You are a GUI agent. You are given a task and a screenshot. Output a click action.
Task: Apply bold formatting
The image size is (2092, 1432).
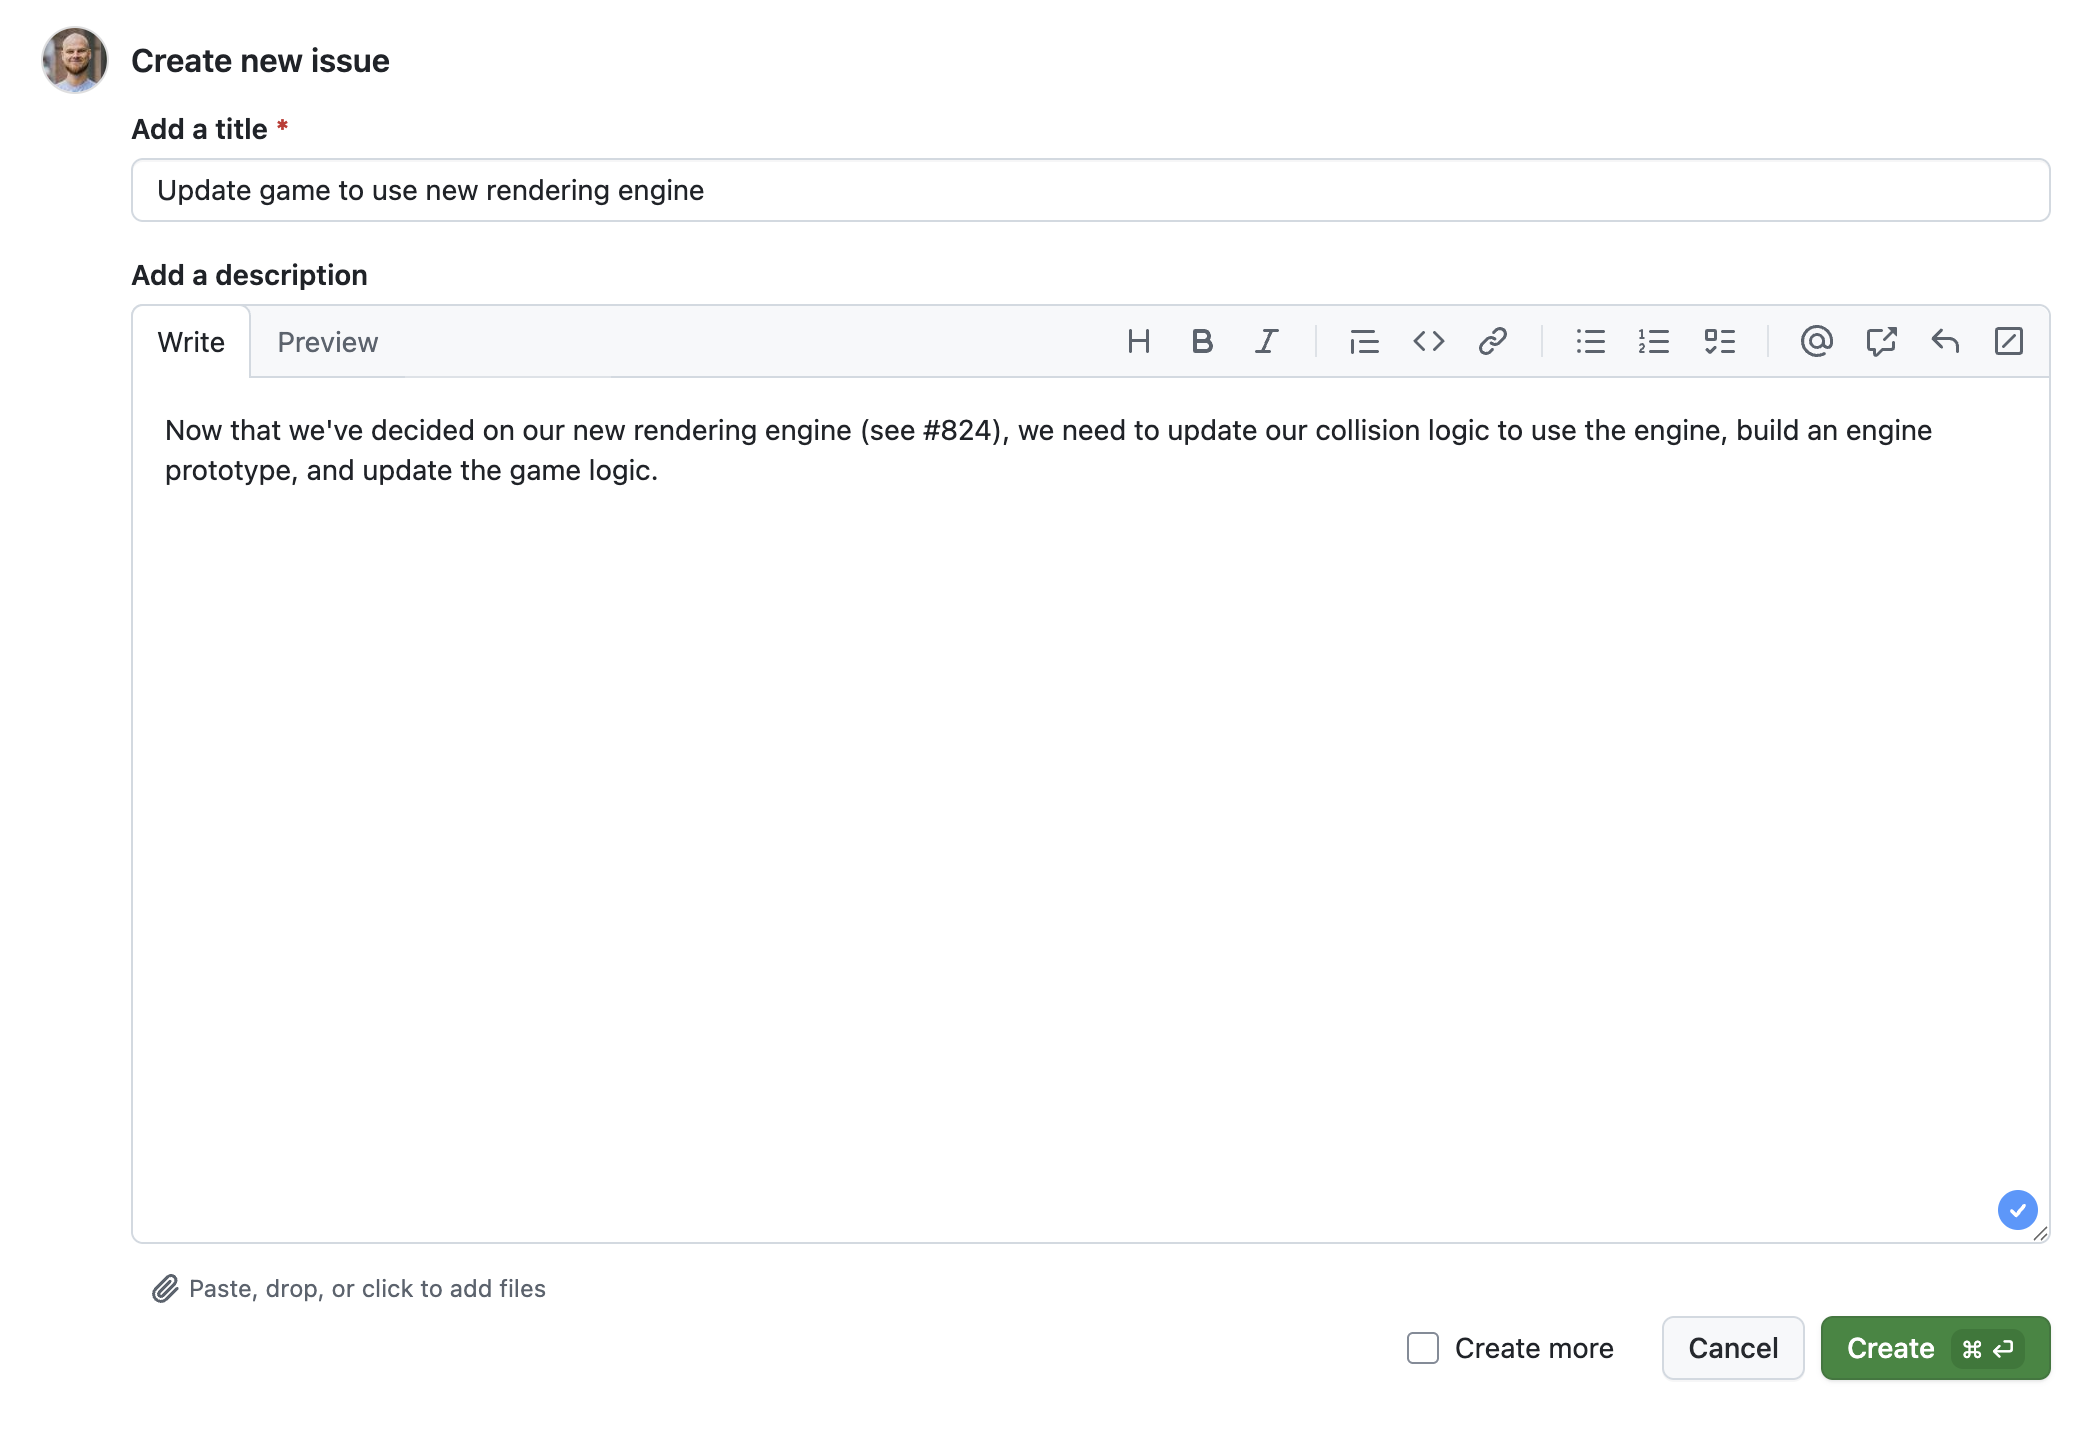pyautogui.click(x=1202, y=341)
